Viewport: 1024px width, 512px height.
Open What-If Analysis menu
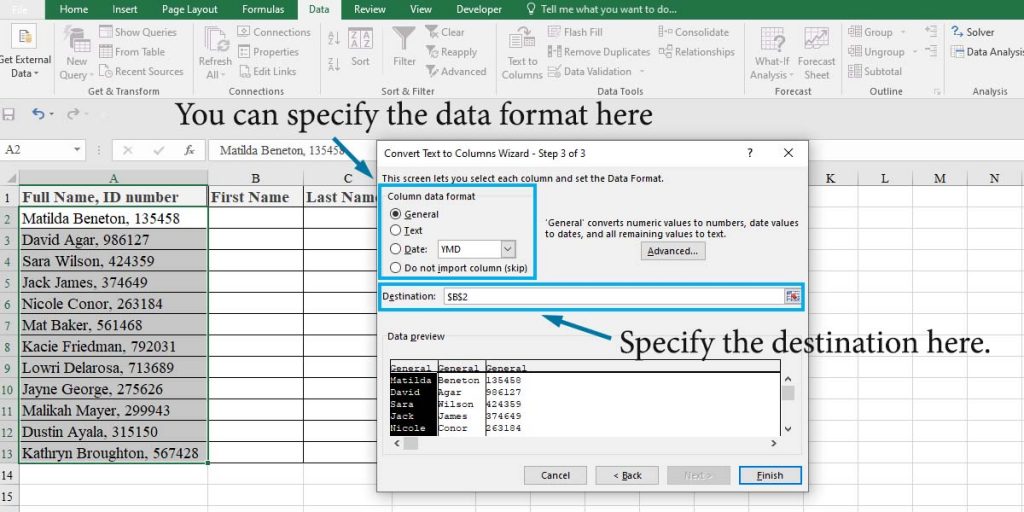coord(772,54)
